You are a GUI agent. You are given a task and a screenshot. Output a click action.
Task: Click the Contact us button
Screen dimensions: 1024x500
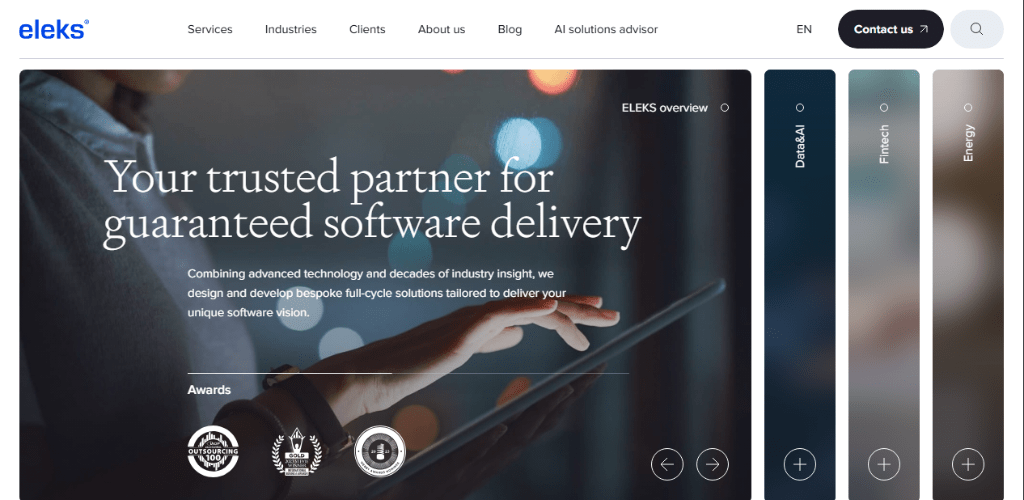[x=891, y=29]
